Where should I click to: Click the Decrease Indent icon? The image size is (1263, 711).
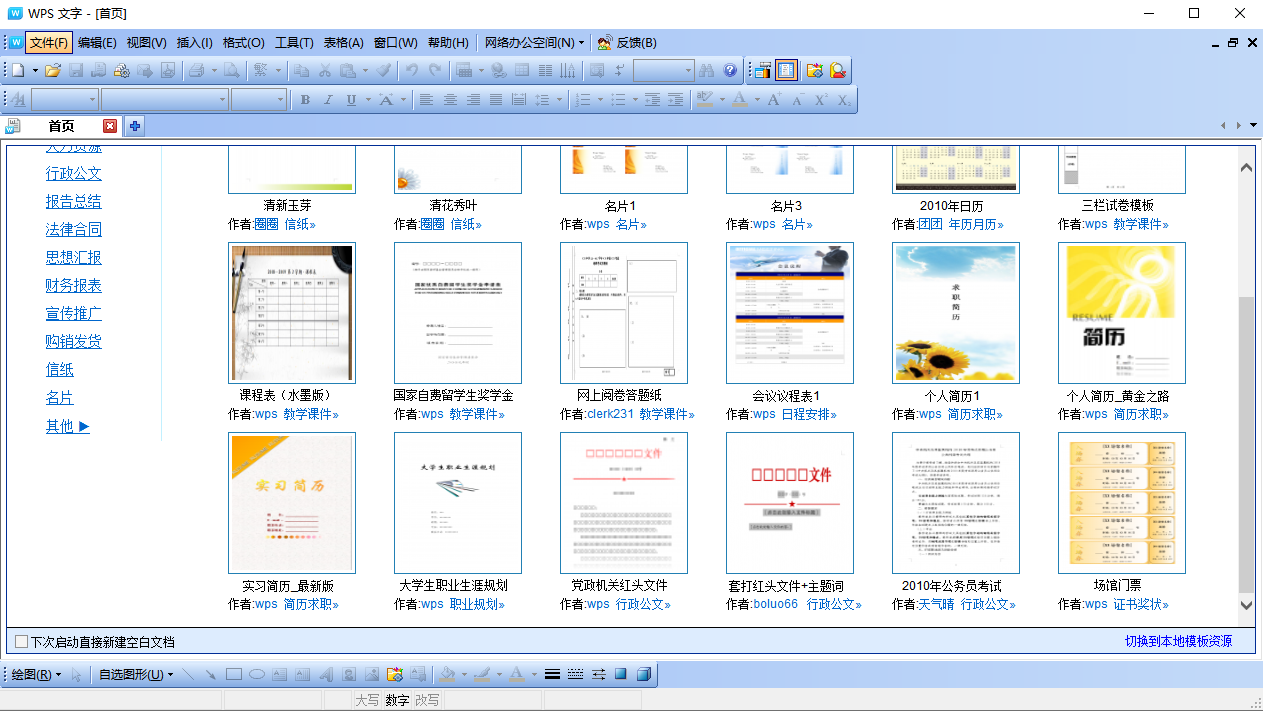[x=652, y=100]
